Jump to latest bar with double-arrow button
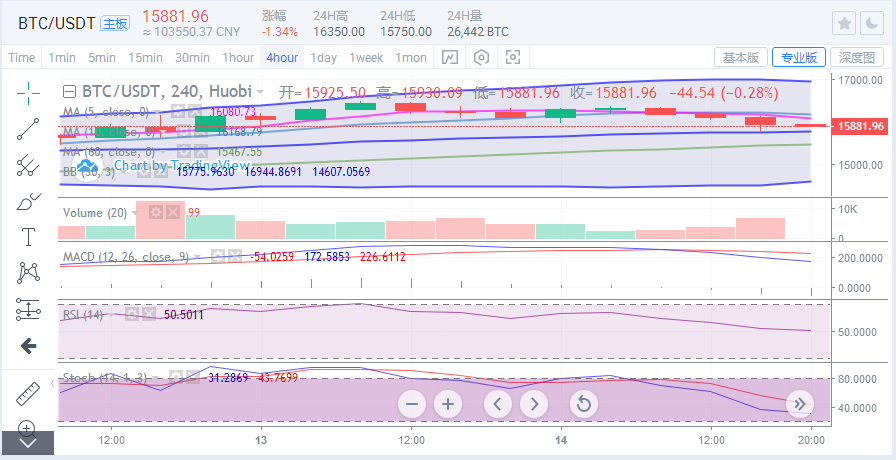The image size is (896, 460). [799, 404]
